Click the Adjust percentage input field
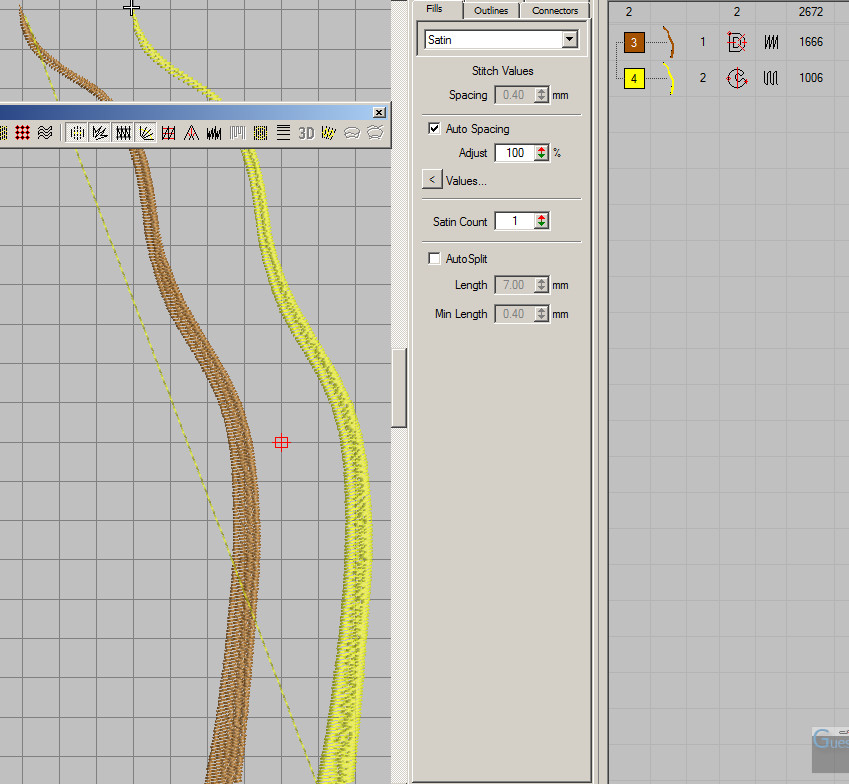The image size is (849, 784). coord(514,153)
